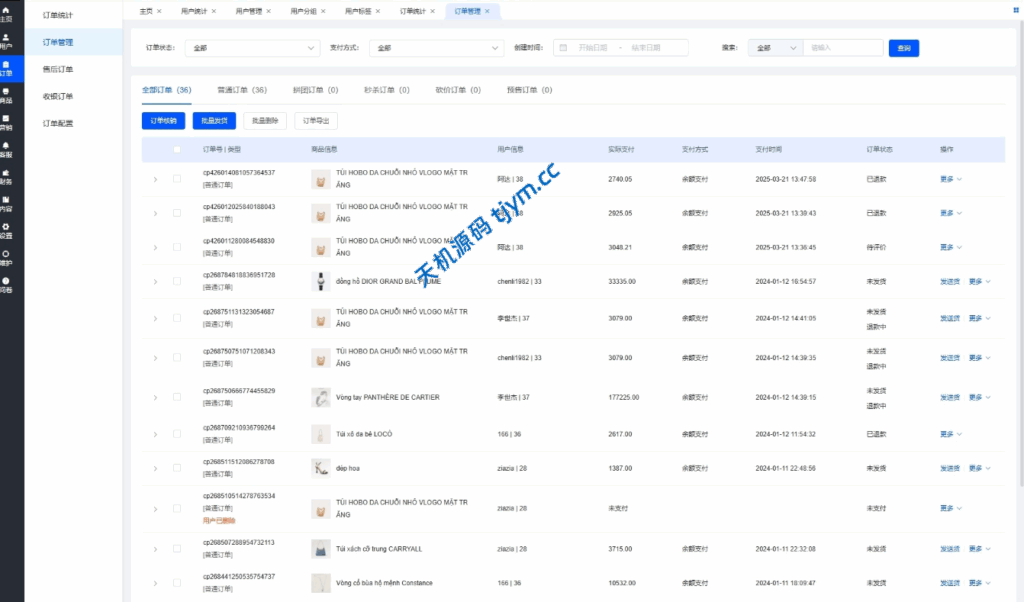
Task: Open the 设置 gear icon in the sidebar
Action: [x=7, y=230]
